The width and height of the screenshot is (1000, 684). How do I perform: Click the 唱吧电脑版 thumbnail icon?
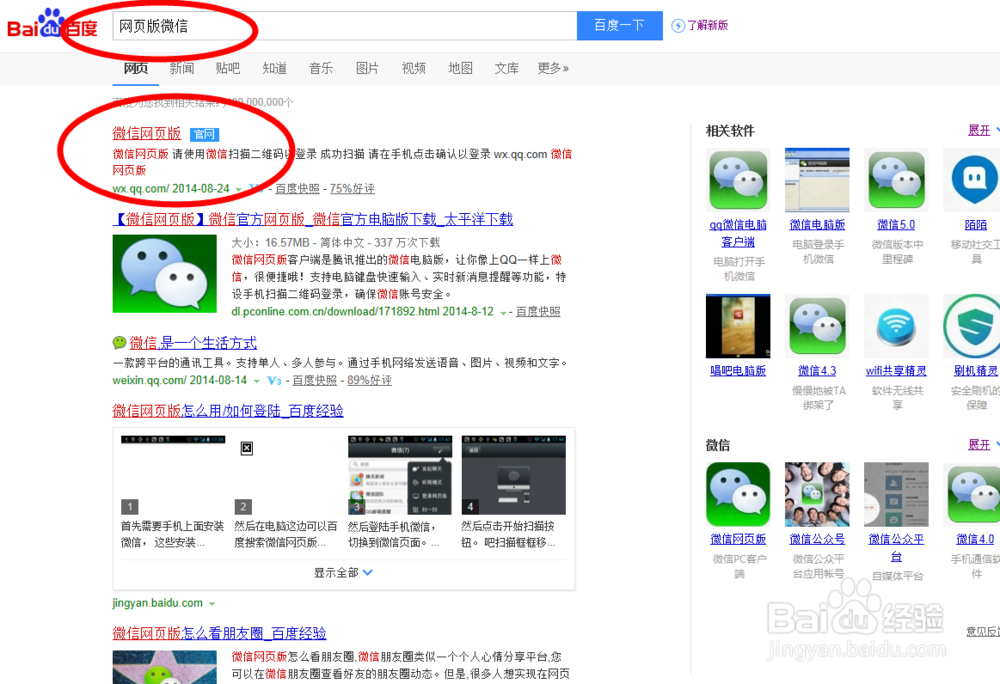click(738, 326)
